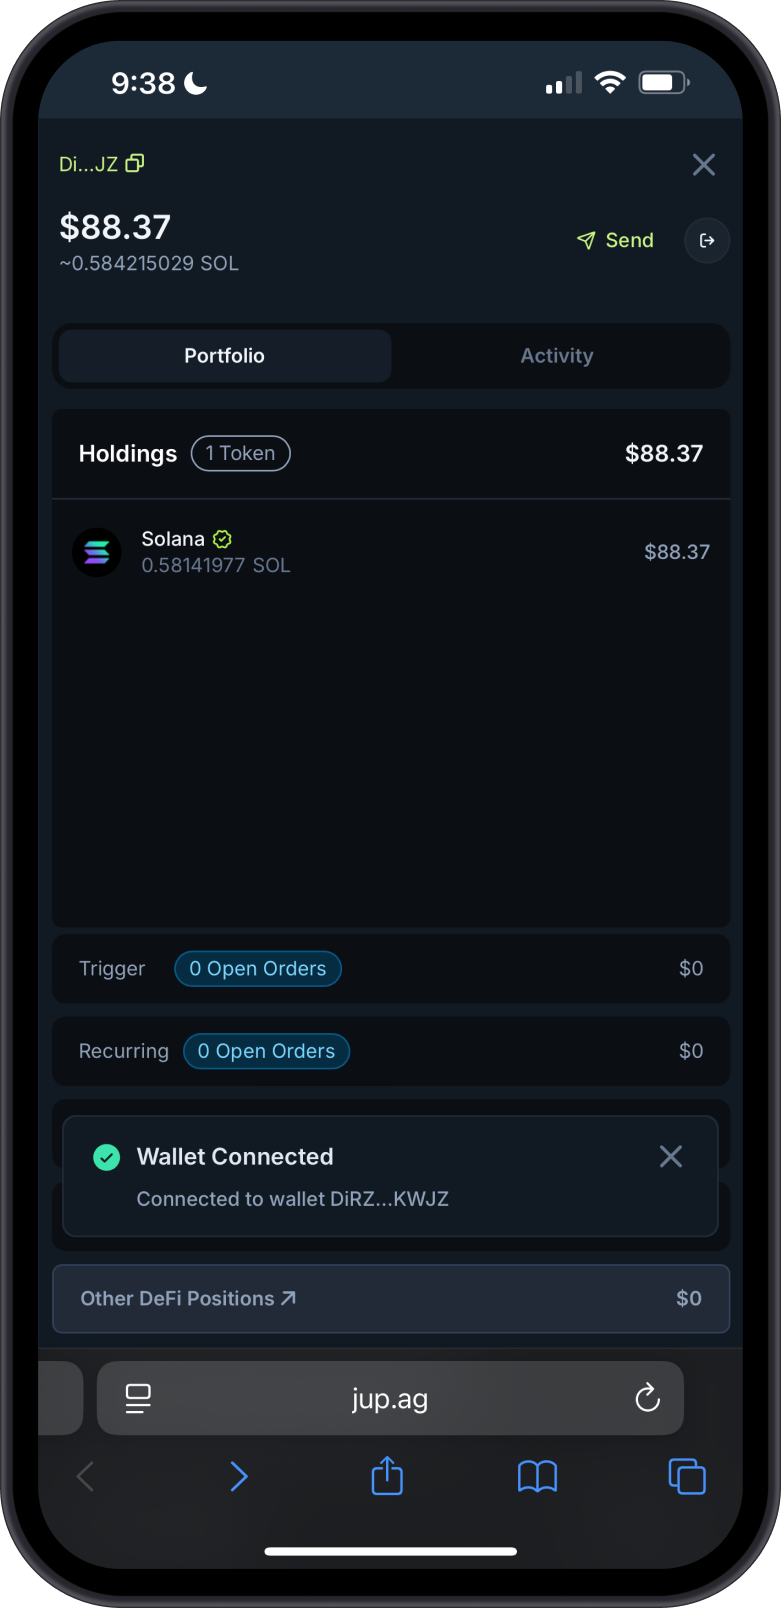781x1608 pixels.
Task: Switch to the Activity tab
Action: coord(557,356)
